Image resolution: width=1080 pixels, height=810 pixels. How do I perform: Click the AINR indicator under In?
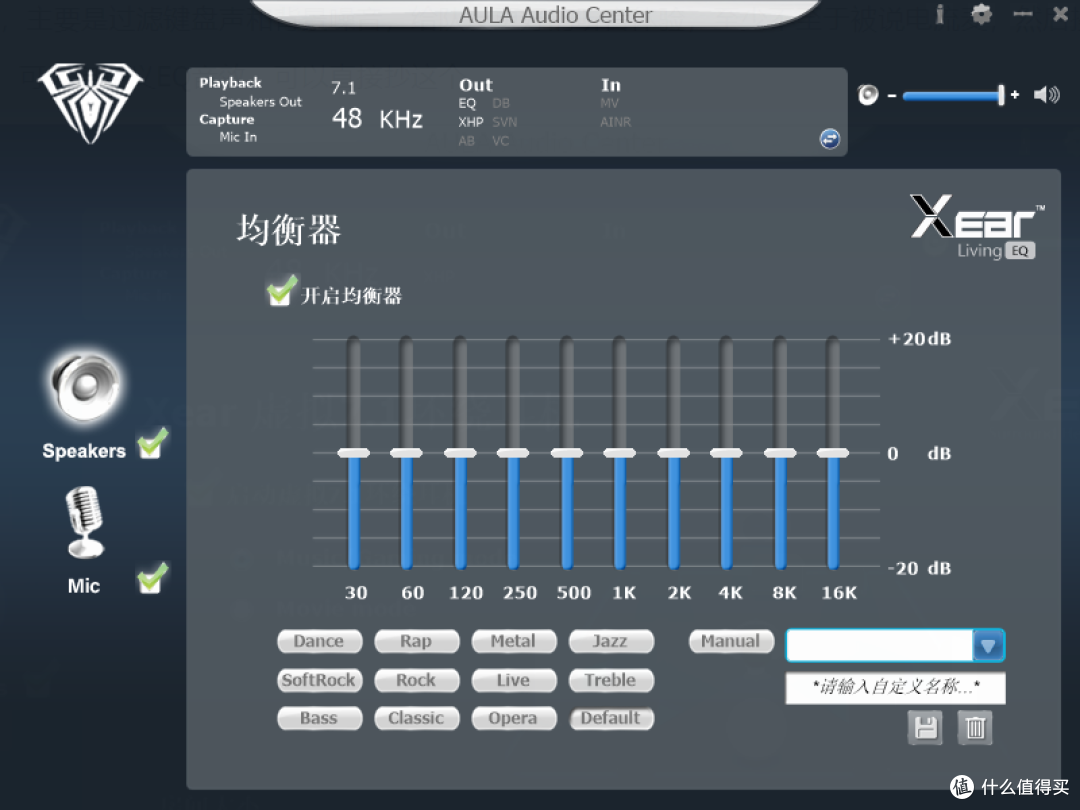615,122
